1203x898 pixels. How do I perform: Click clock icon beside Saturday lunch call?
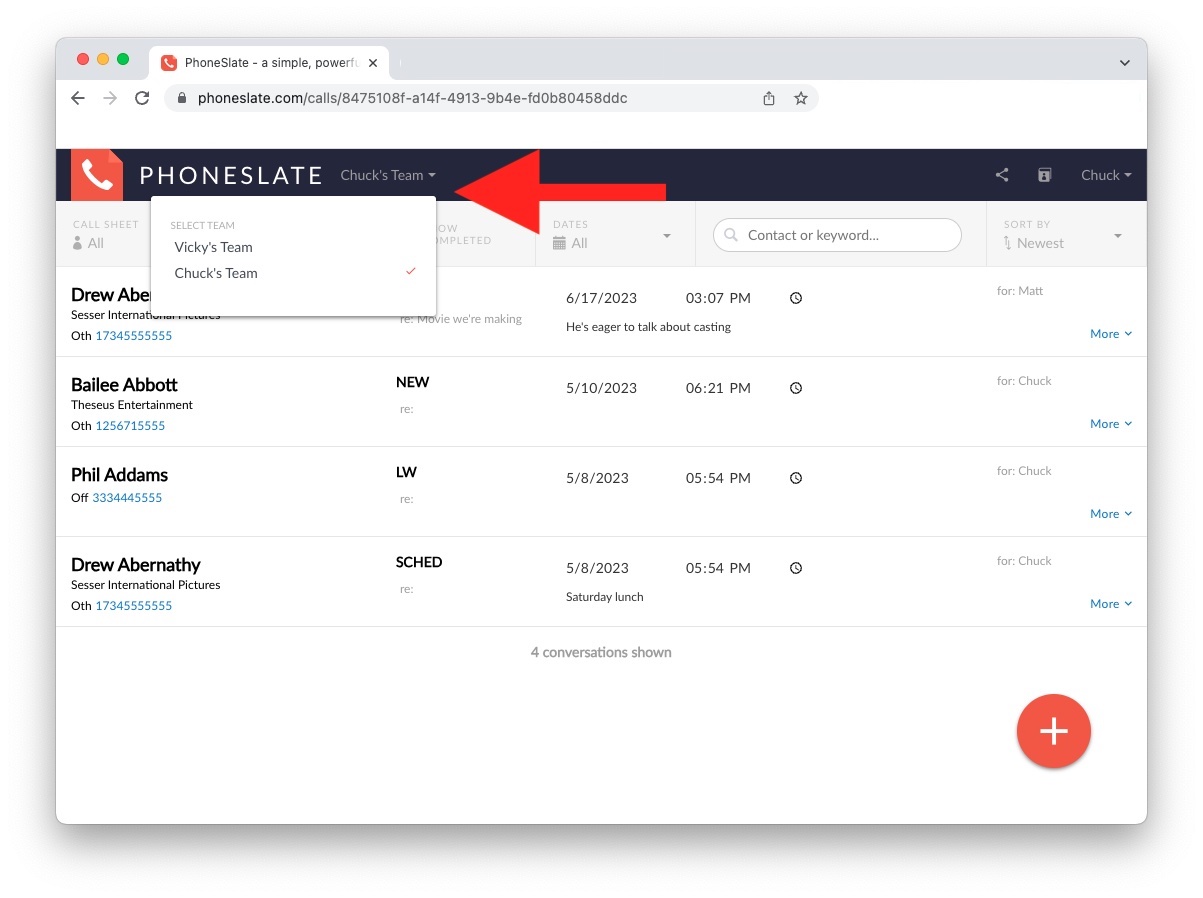click(796, 568)
